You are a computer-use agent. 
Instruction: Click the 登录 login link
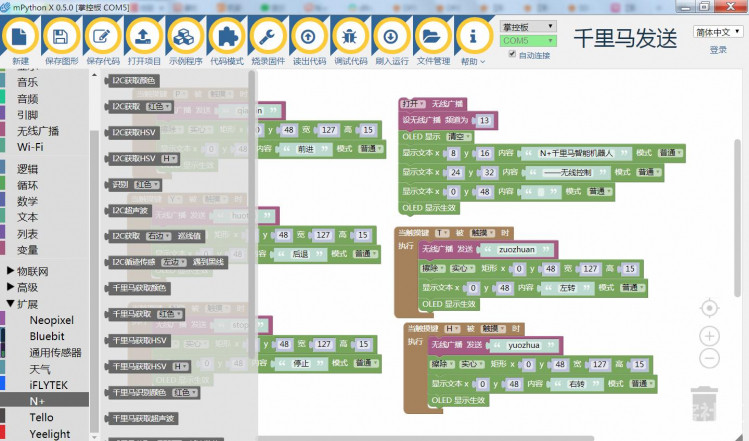718,50
